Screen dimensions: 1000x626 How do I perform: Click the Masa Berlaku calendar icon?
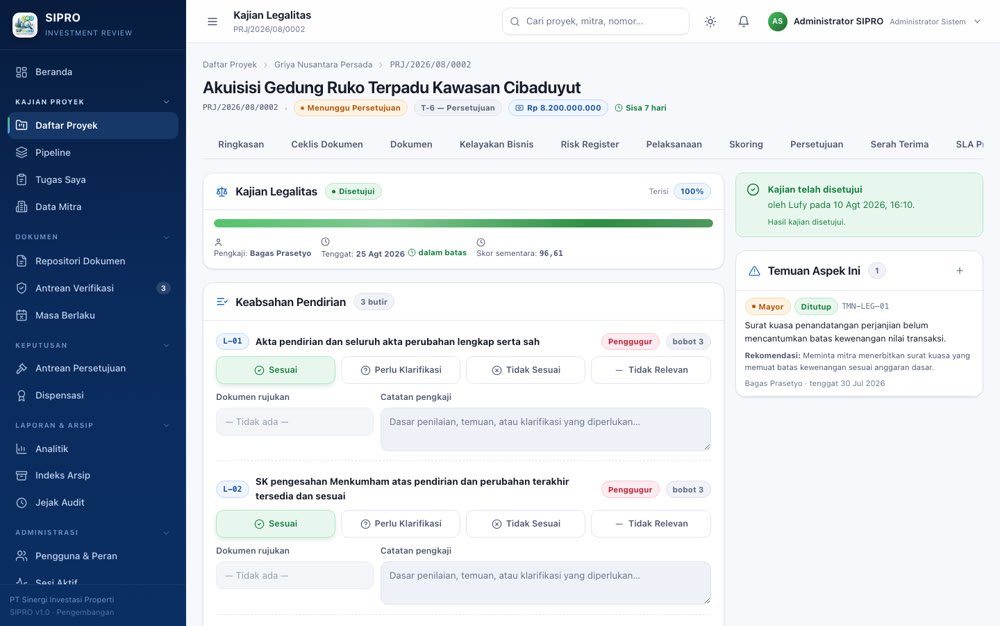point(22,315)
